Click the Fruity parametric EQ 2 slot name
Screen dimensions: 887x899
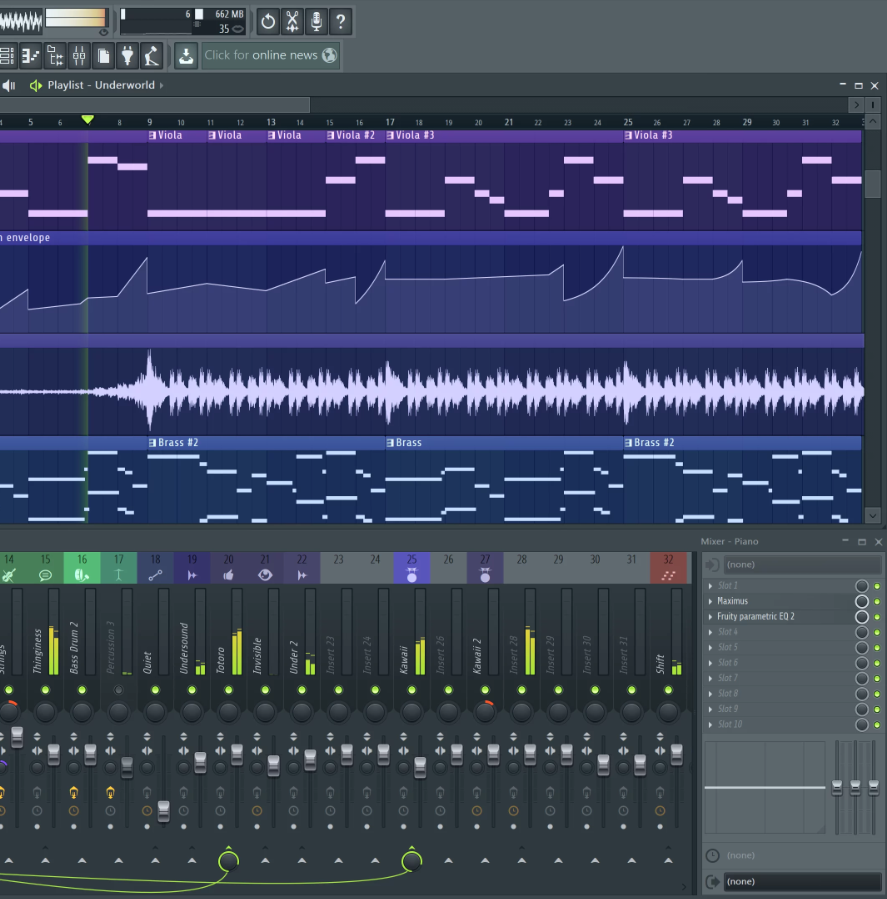click(x=756, y=617)
